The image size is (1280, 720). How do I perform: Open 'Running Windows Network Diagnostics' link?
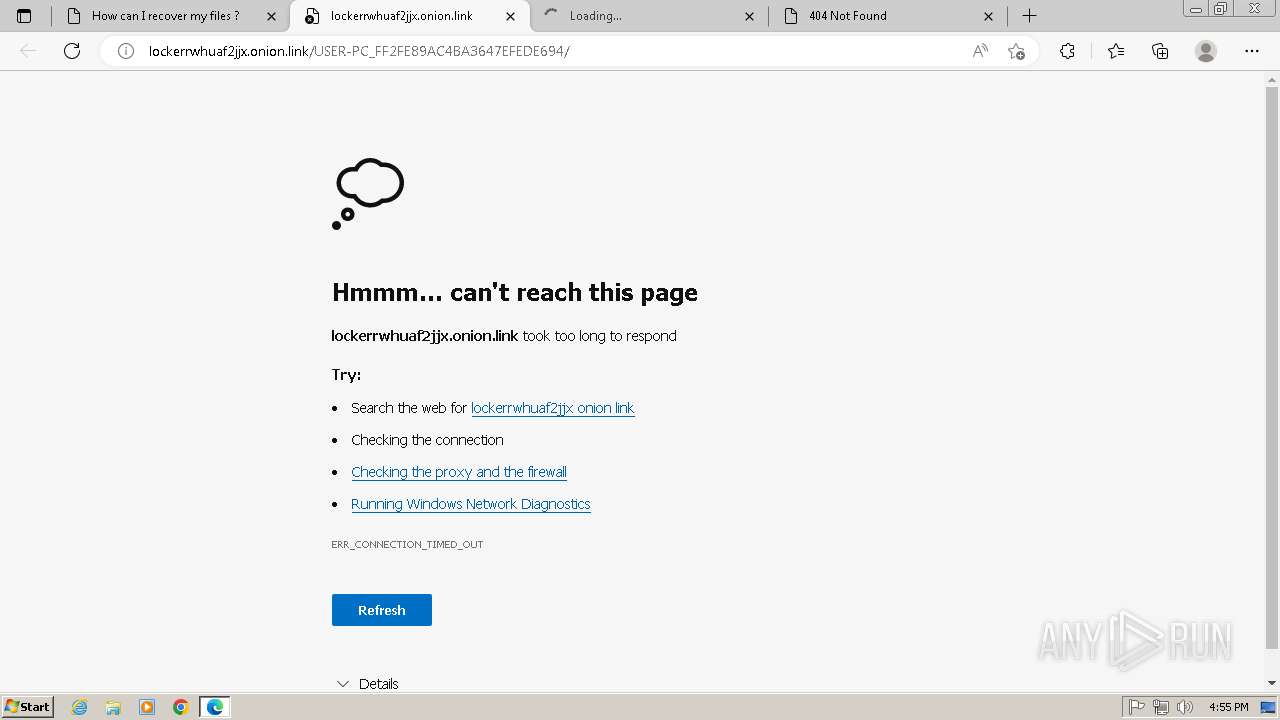471,504
